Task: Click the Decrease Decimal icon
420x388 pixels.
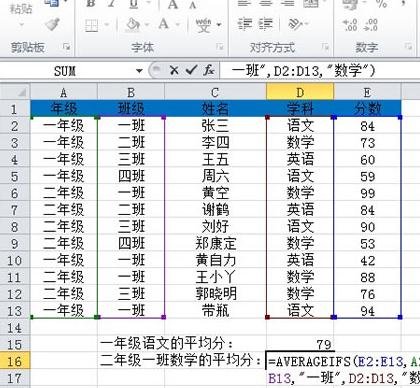Action: point(371,25)
